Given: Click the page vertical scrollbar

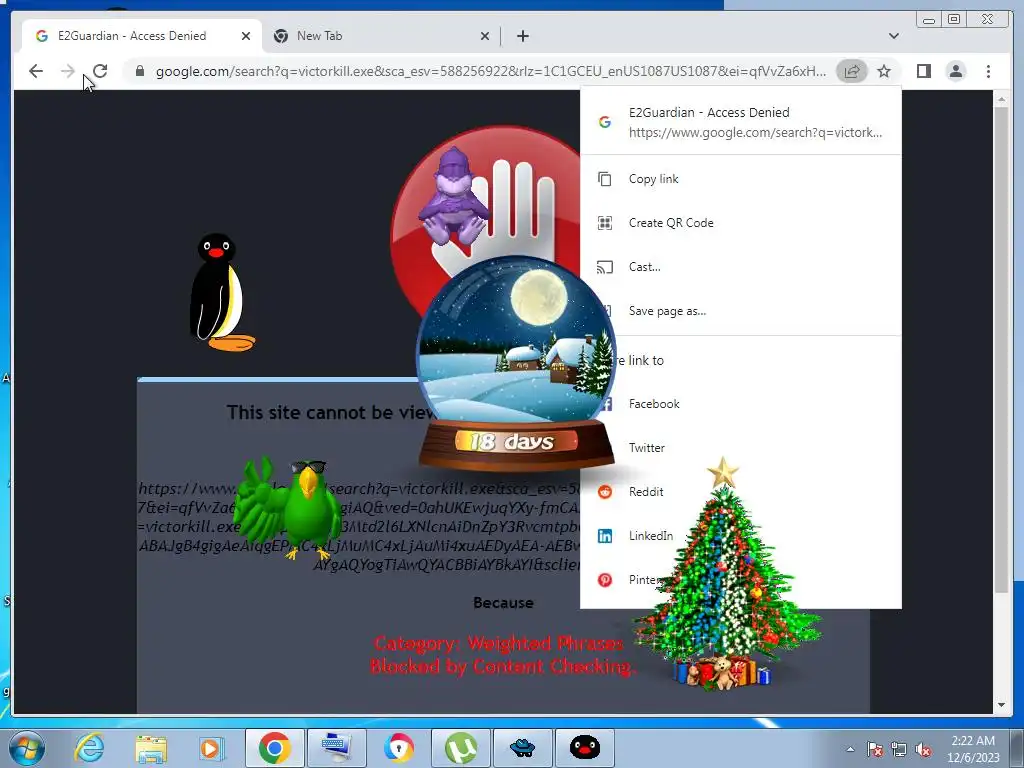Looking at the screenshot, I should click(x=1001, y=349).
